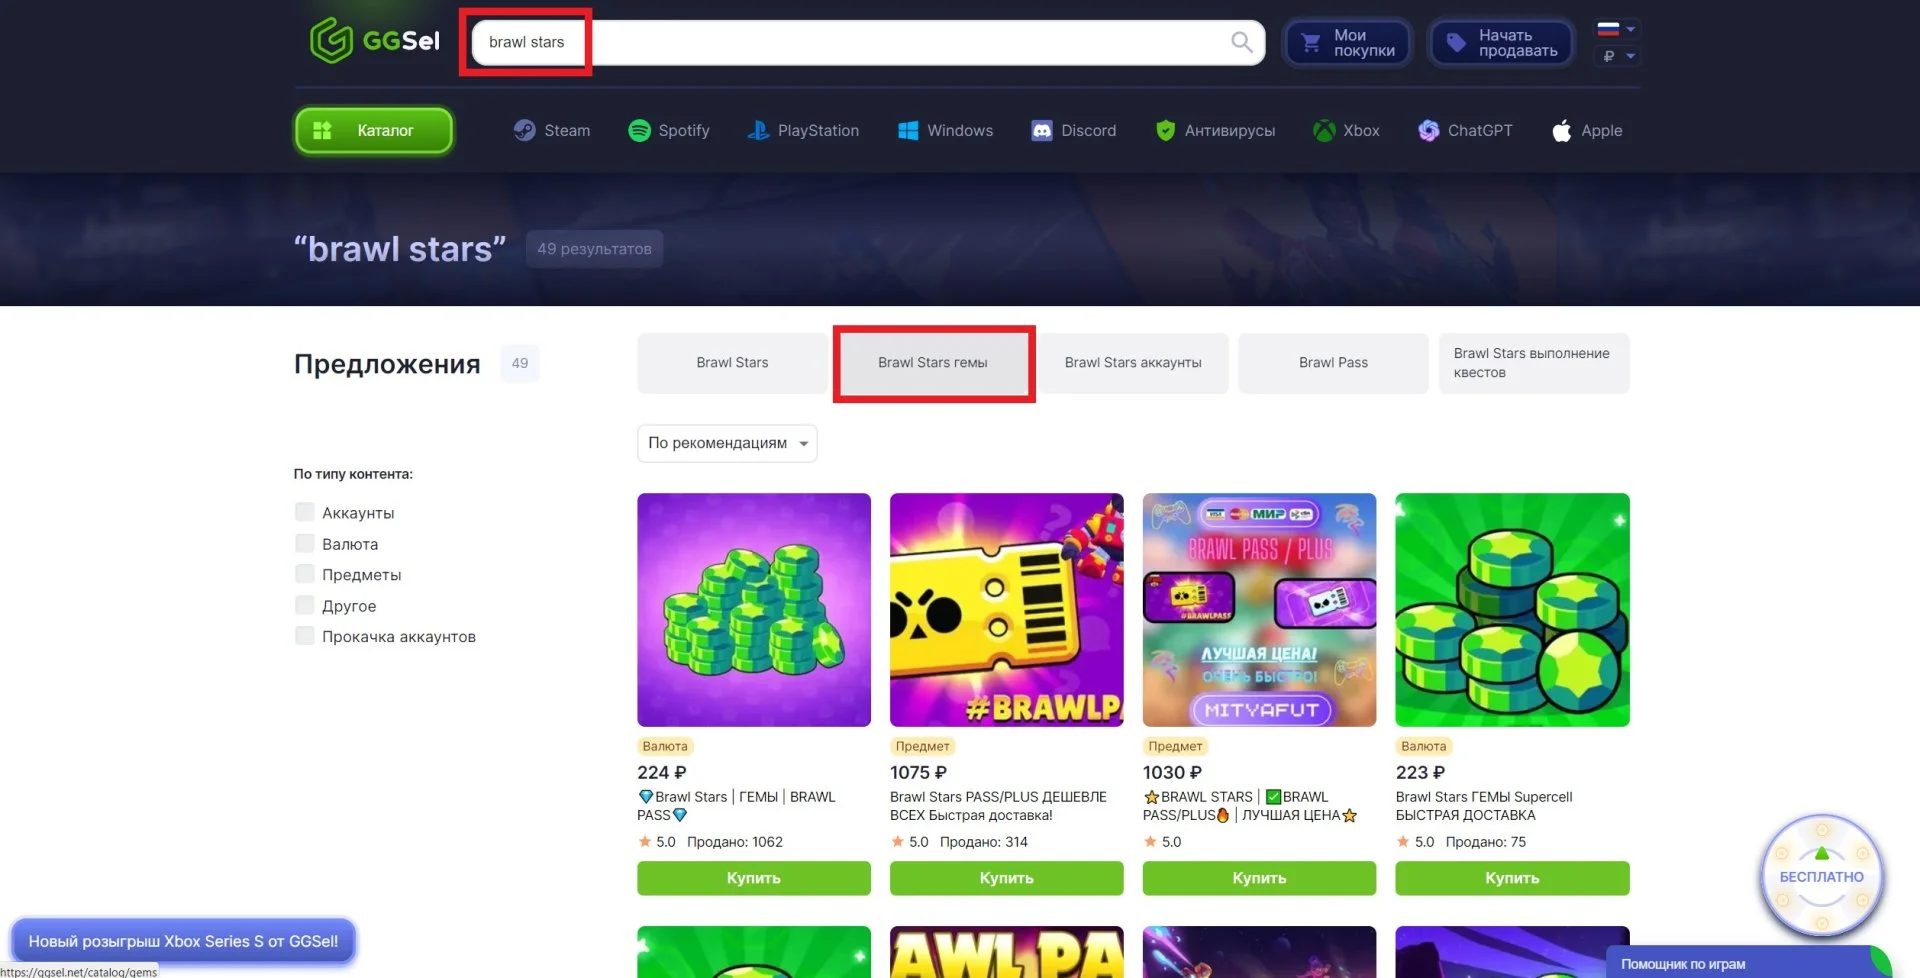Select the Brawl Stars аккаунты tab
Screen dimensions: 1920x978
[x=1133, y=363]
